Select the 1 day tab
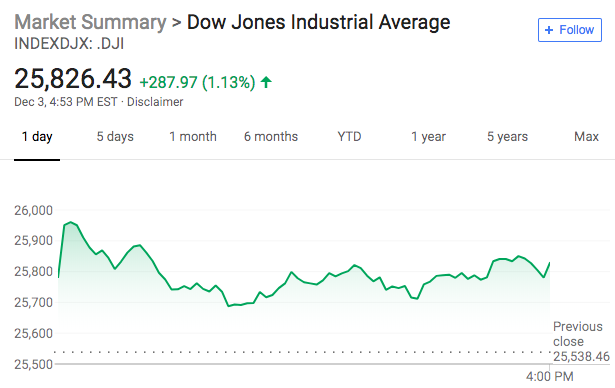The width and height of the screenshot is (615, 388). pos(37,137)
